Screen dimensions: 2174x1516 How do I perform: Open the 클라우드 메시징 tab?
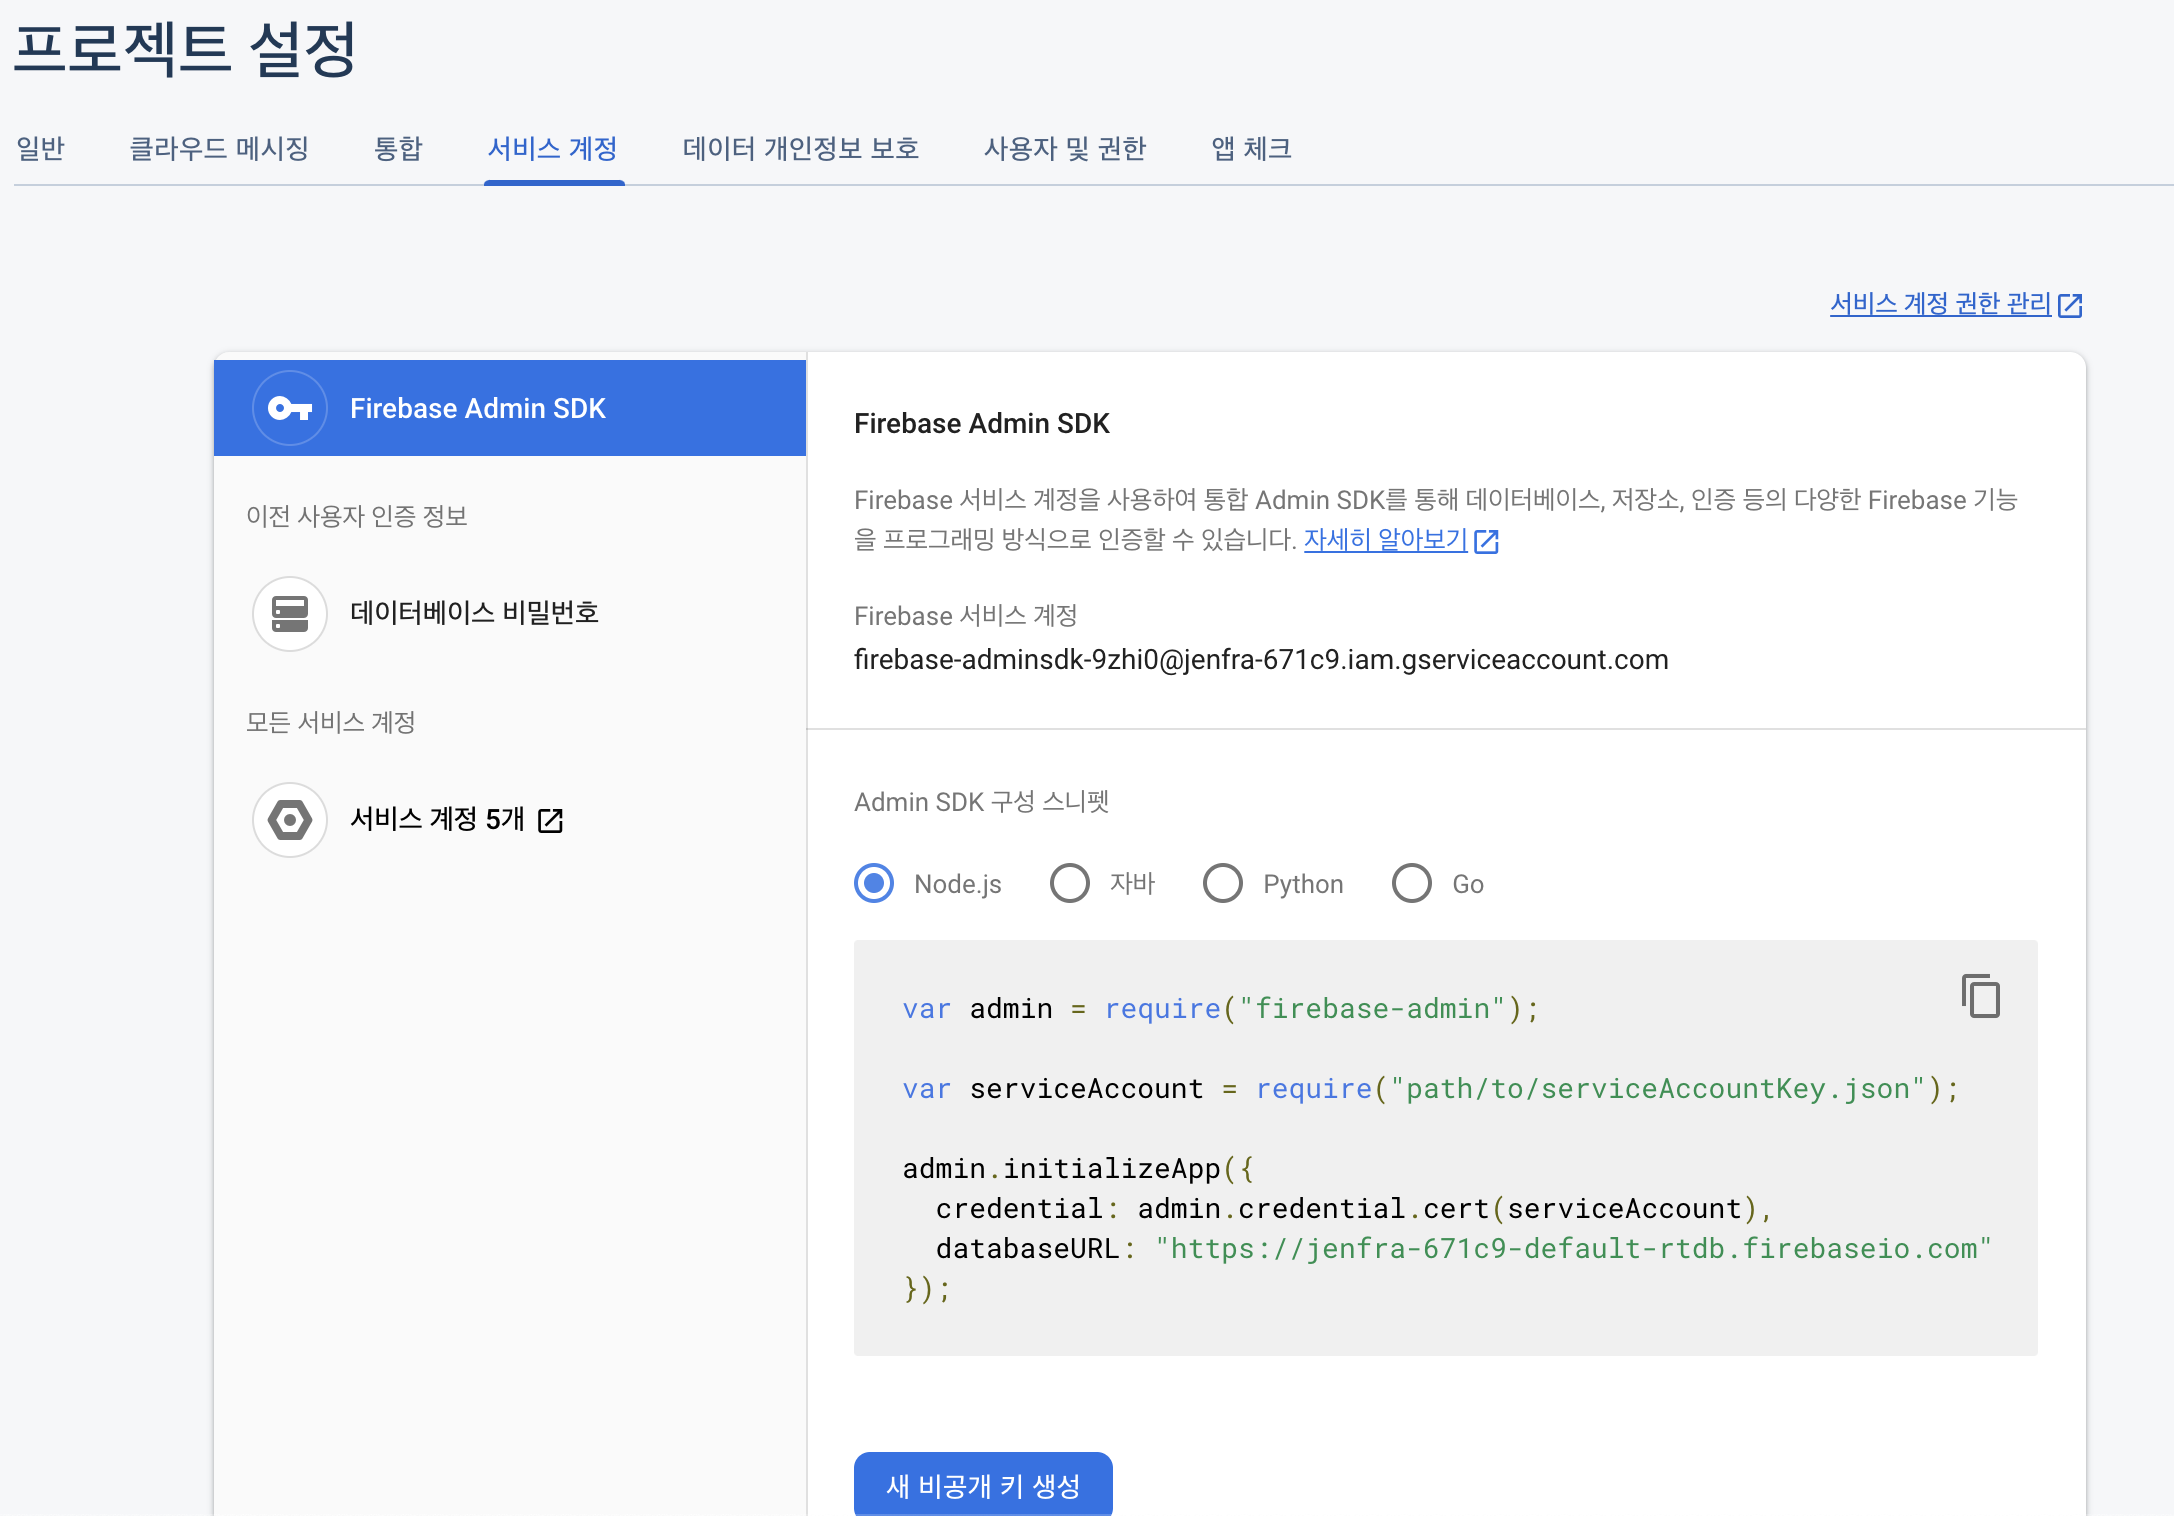tap(219, 148)
